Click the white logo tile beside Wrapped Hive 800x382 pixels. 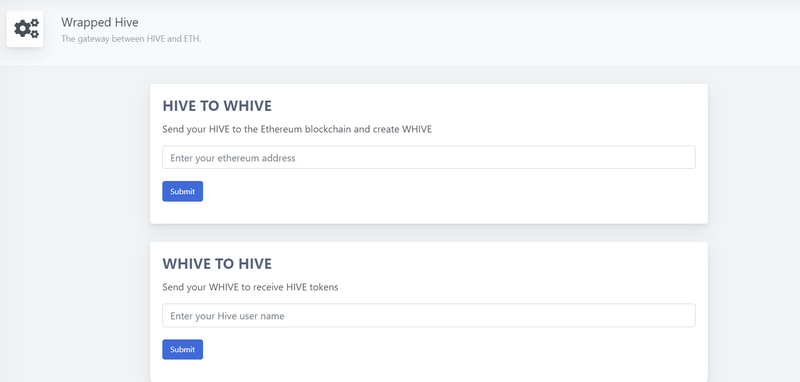click(24, 29)
